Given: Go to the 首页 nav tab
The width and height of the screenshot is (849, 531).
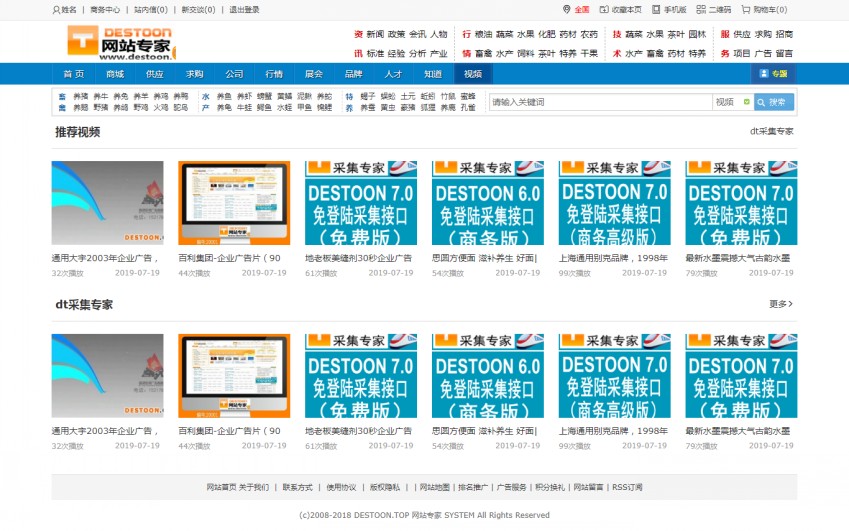Looking at the screenshot, I should (x=74, y=74).
